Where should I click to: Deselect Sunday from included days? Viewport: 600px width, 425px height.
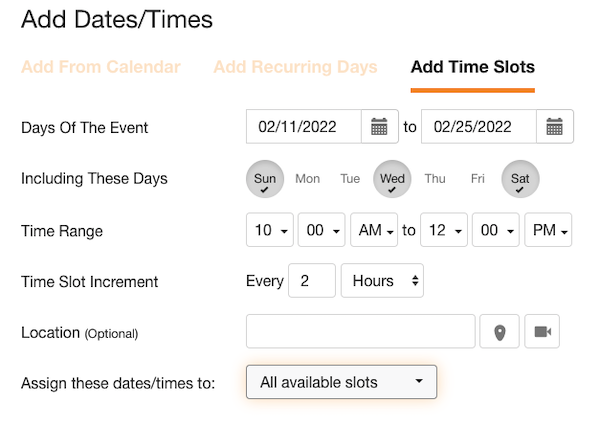click(265, 179)
